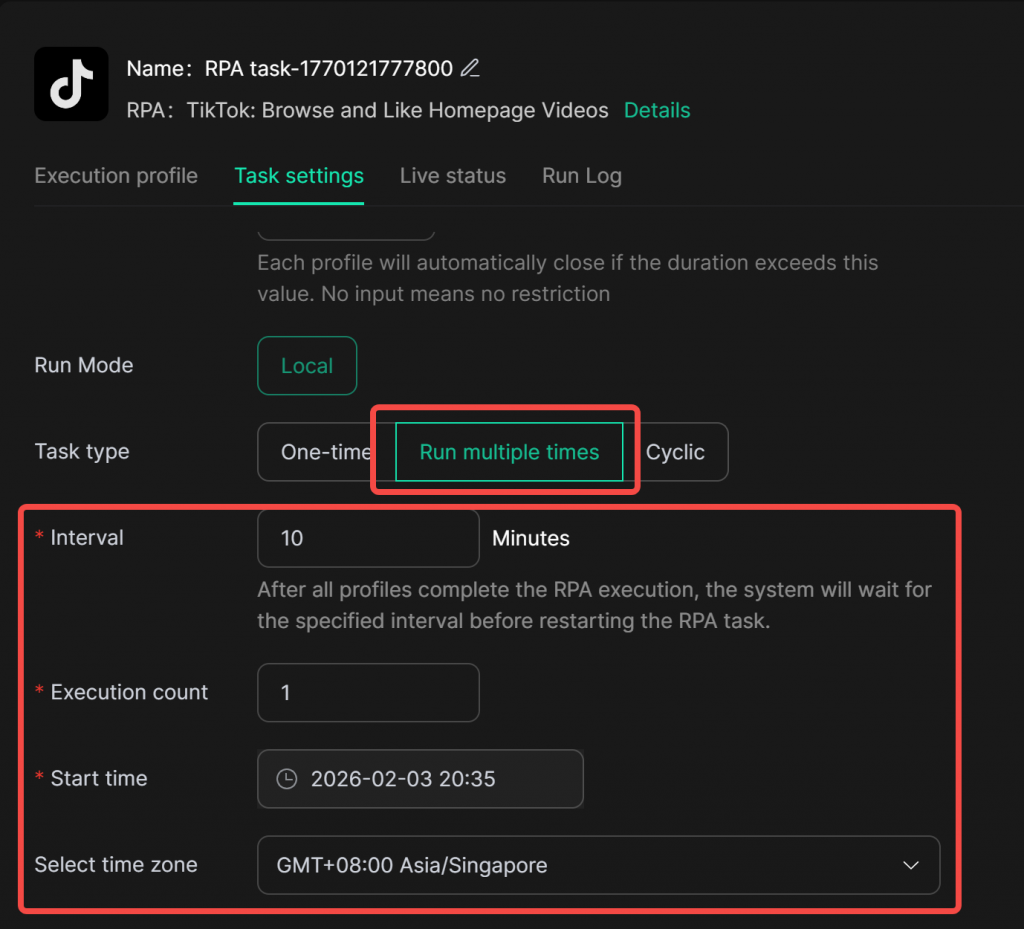Click the TikTok app logo icon
1024x929 pixels.
pos(71,84)
